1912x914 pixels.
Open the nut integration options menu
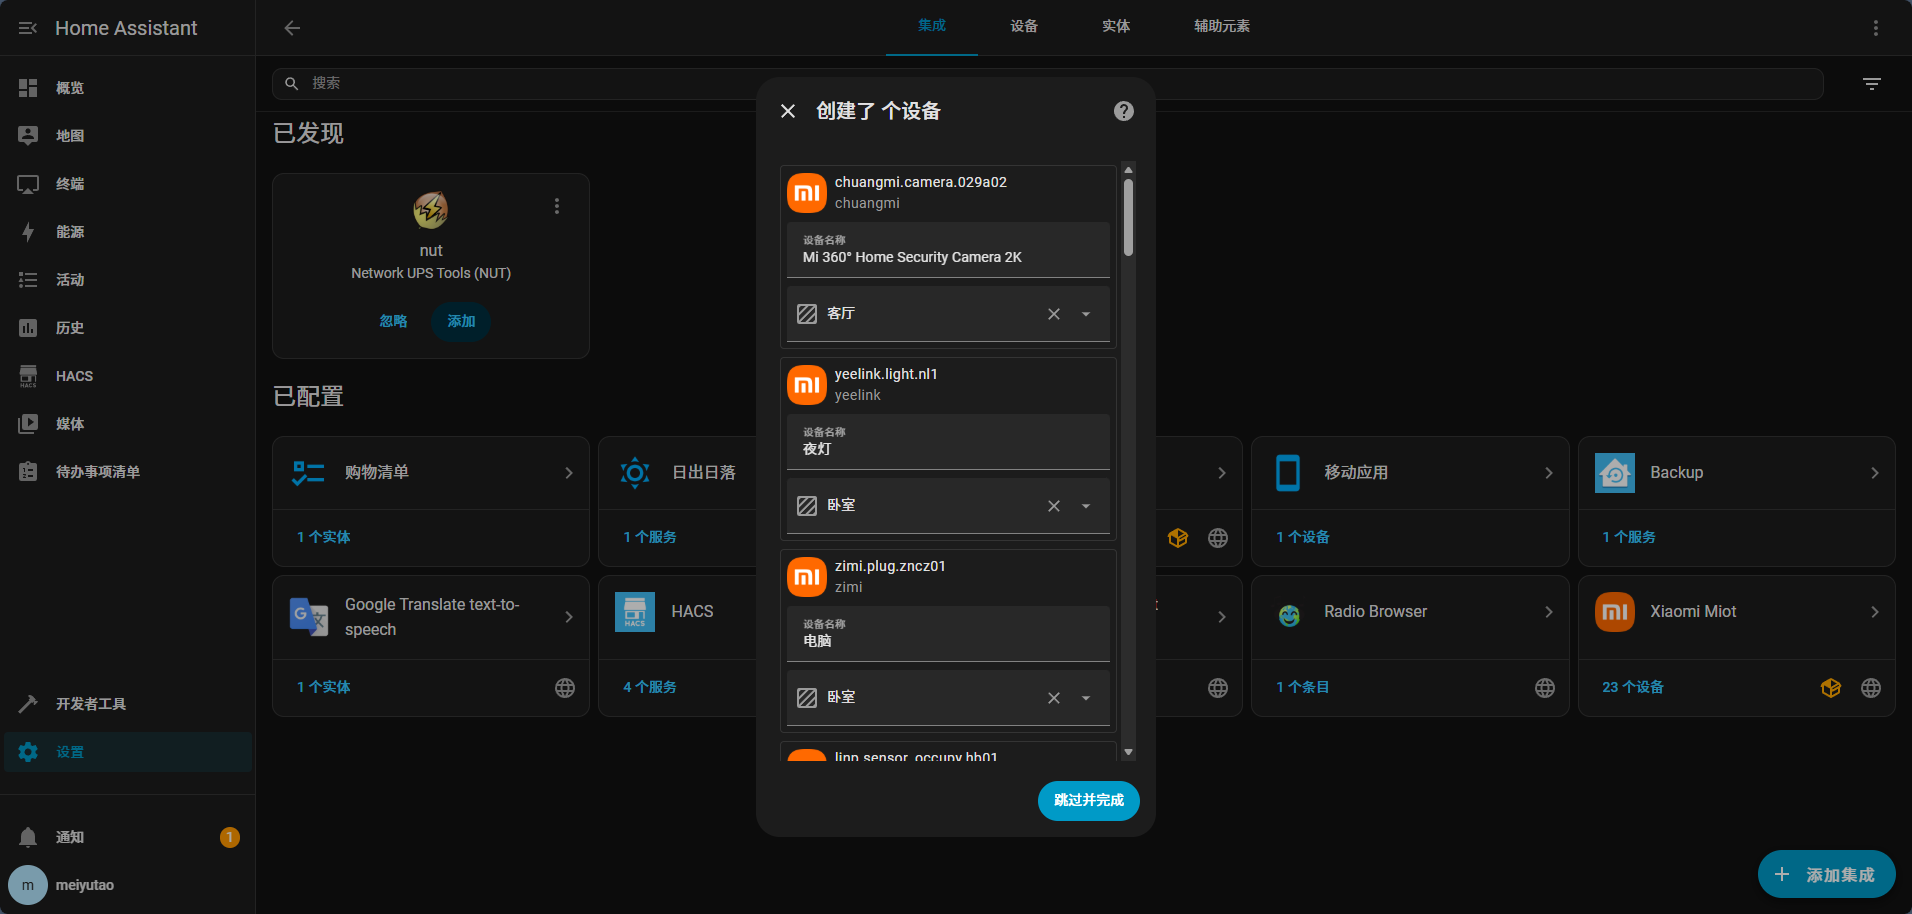click(557, 206)
